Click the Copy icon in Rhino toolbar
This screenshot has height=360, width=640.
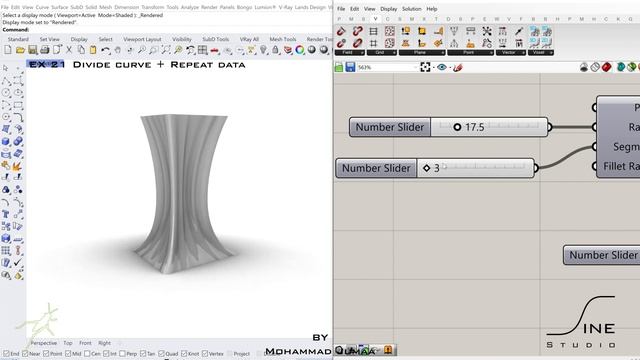pos(81,50)
